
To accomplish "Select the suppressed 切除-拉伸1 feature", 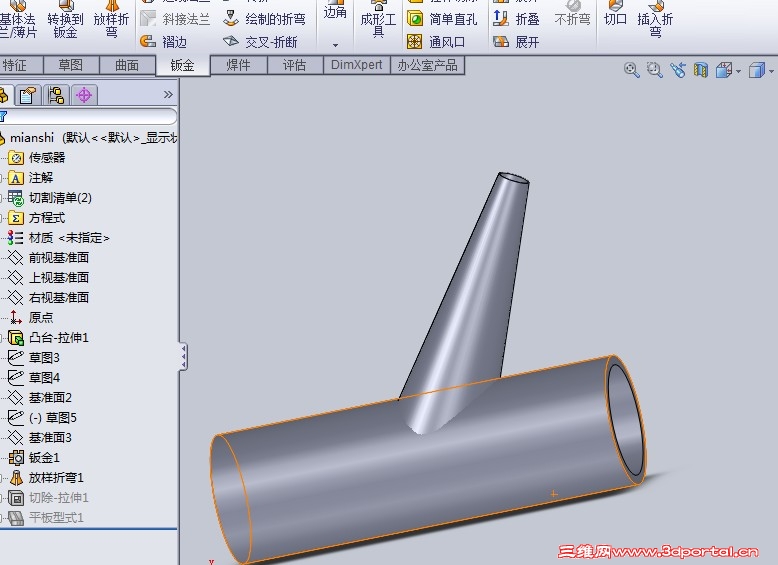I will pos(49,498).
